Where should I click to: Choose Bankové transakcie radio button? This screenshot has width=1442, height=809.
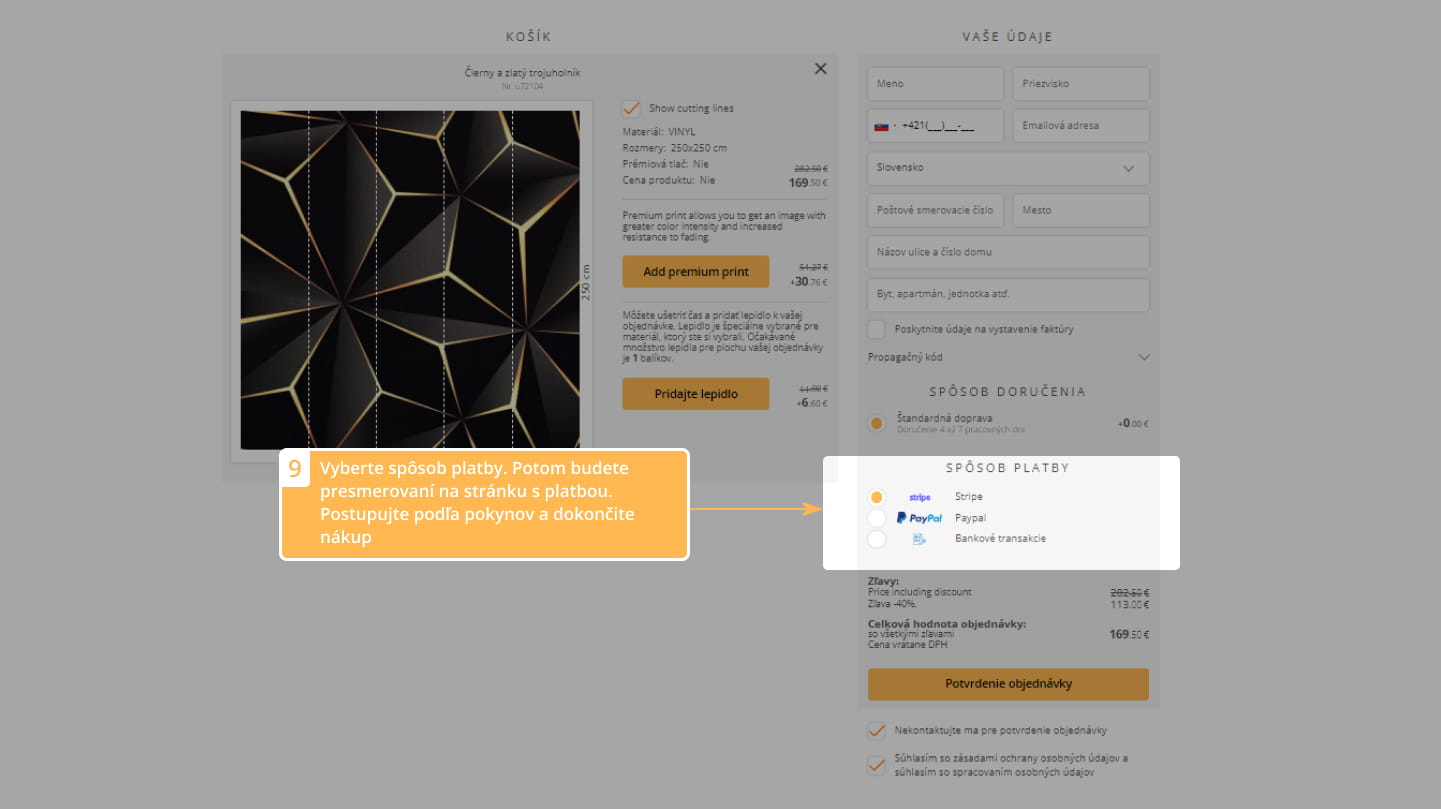pyautogui.click(x=876, y=539)
